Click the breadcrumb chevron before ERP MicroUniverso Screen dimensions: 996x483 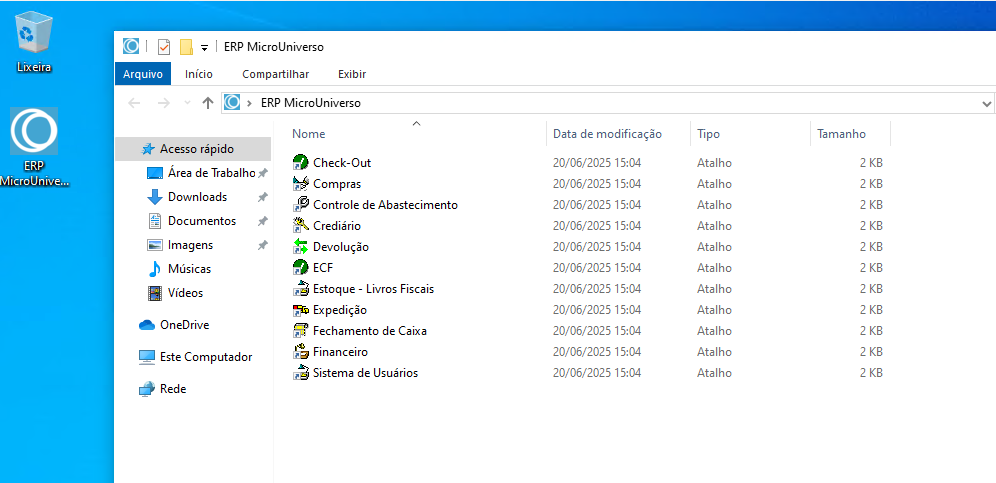click(250, 103)
